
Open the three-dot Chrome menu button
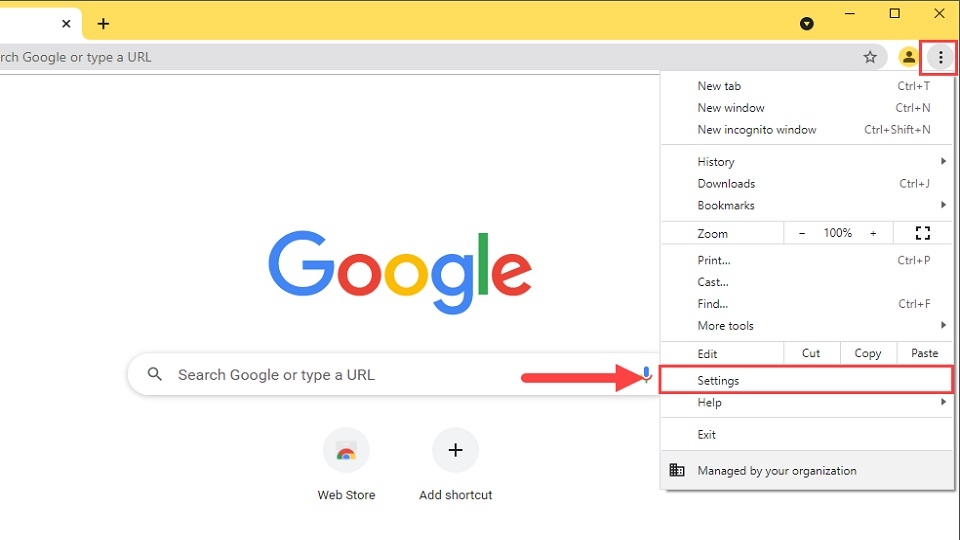940,58
